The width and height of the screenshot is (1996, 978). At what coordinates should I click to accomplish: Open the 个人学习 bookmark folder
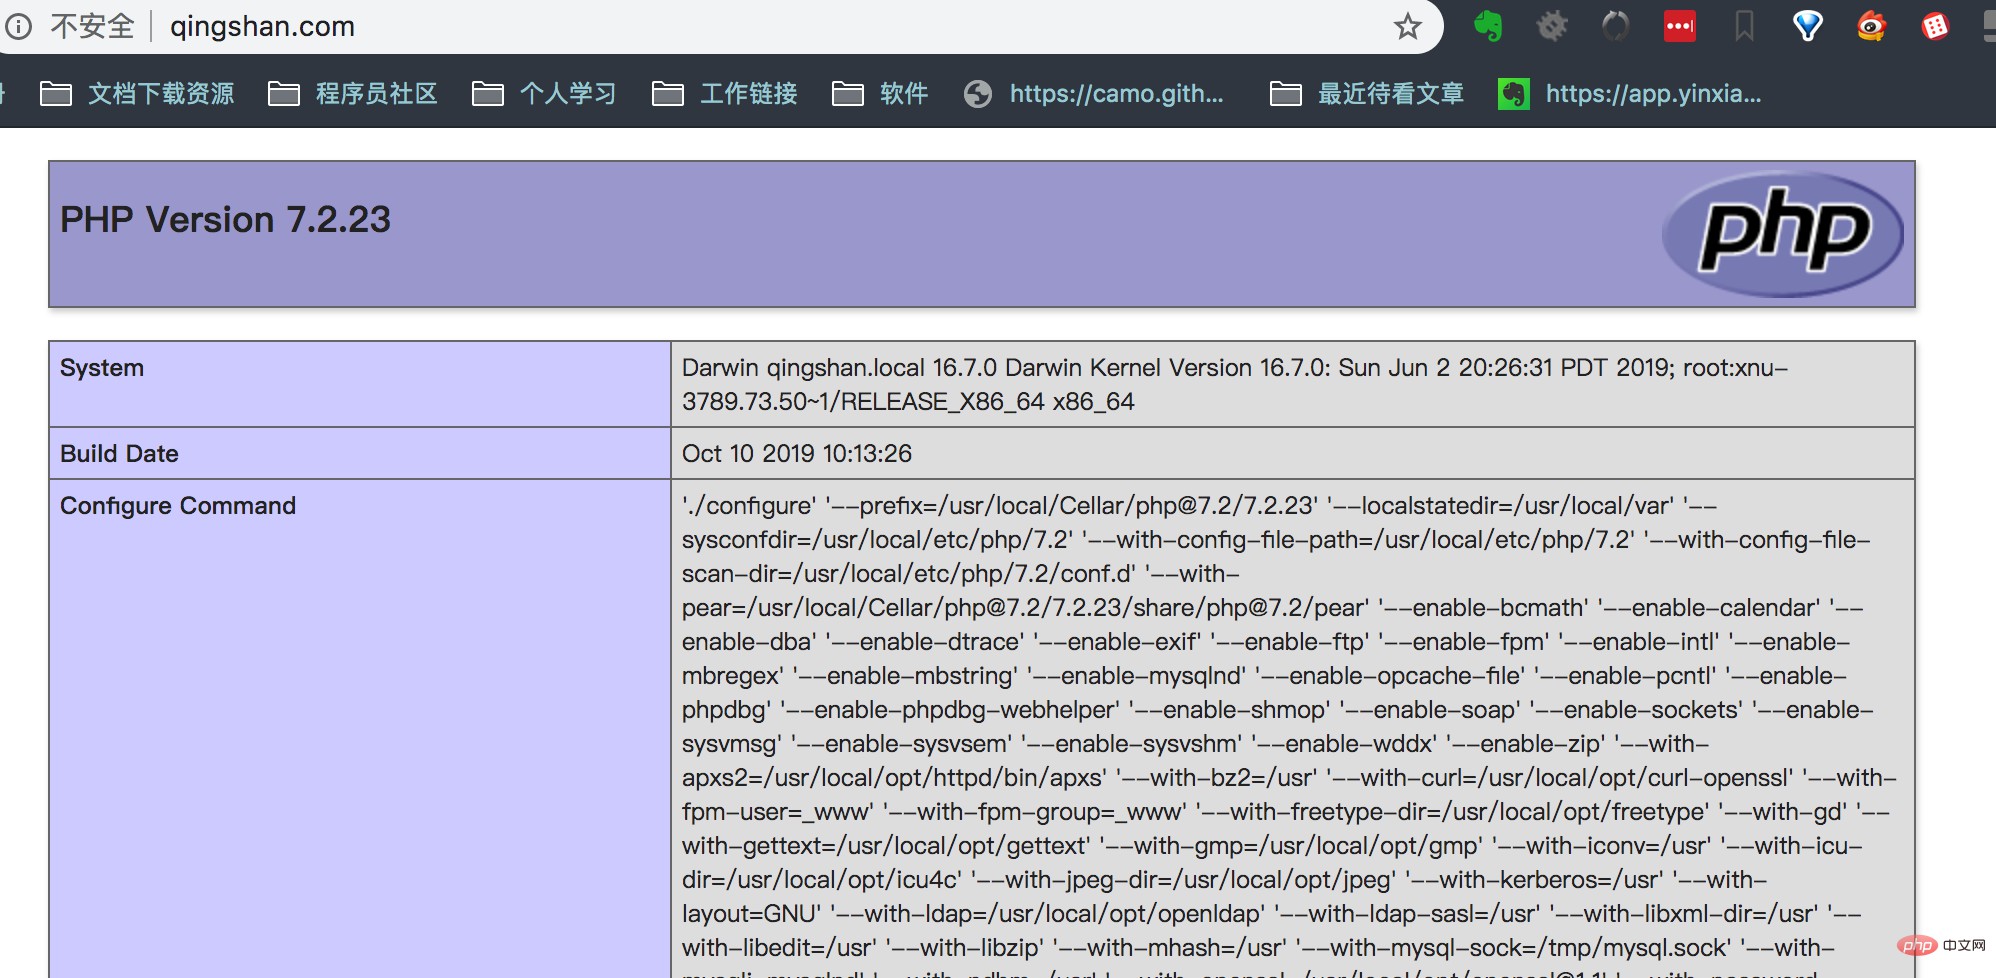[x=544, y=94]
